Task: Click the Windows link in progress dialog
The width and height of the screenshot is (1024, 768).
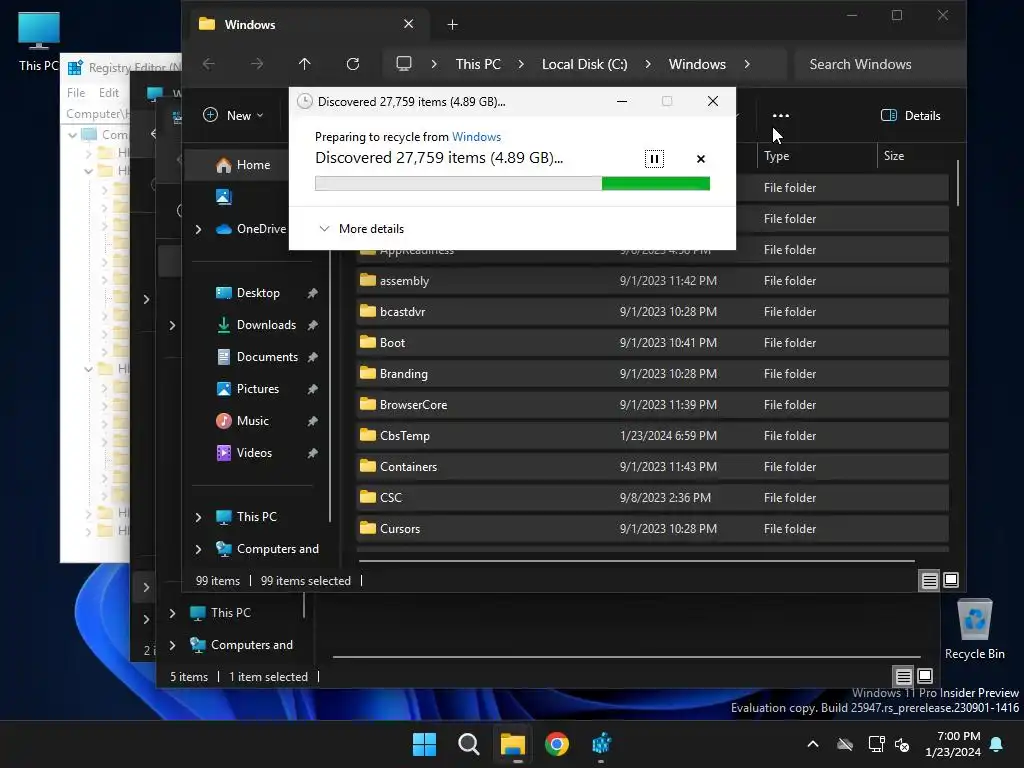Action: pyautogui.click(x=476, y=136)
